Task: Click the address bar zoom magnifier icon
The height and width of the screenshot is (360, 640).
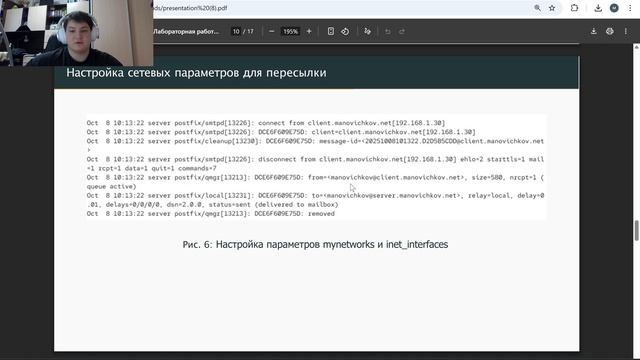Action: (538, 8)
